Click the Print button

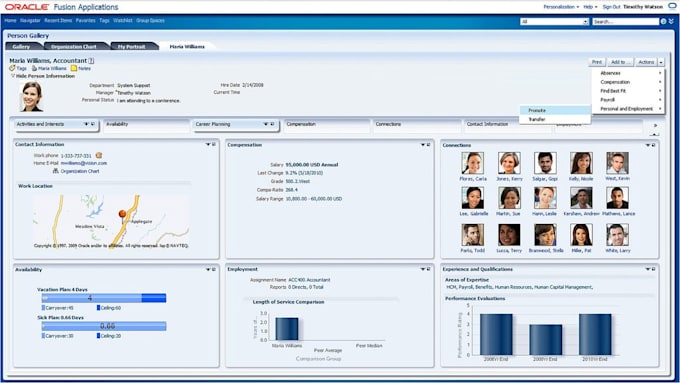coord(597,62)
